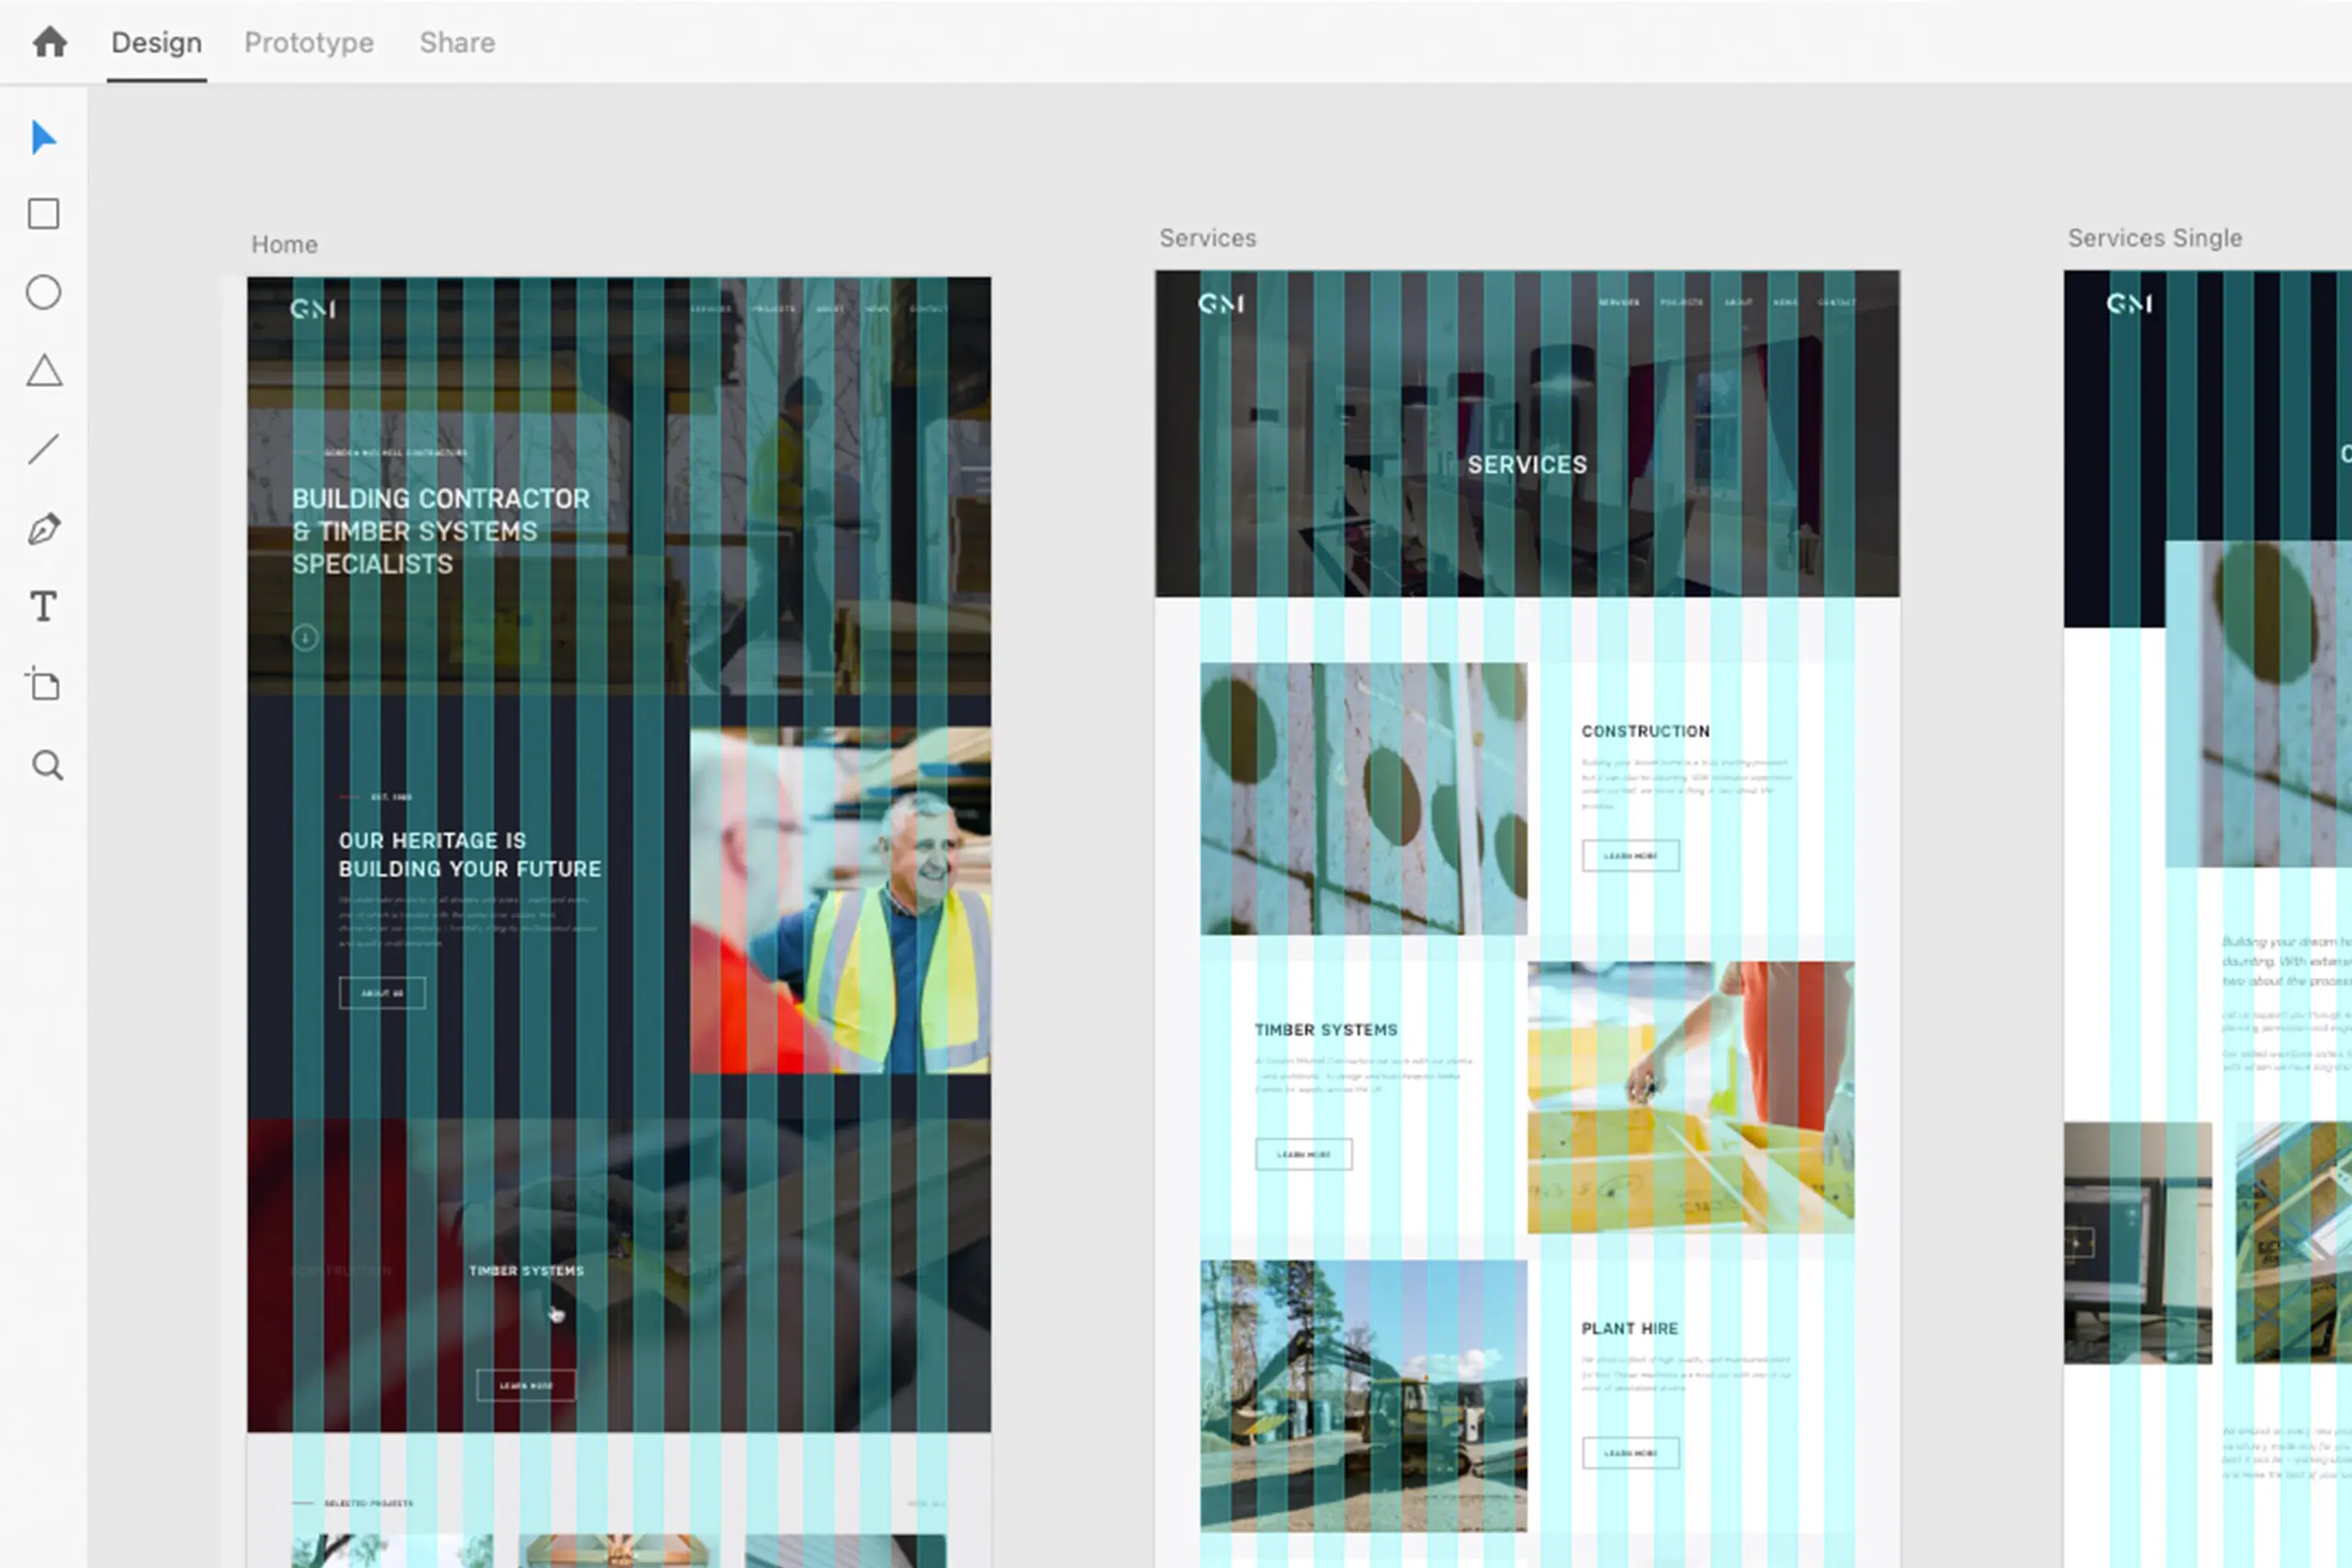Click the About Us button on Home artboard

(382, 993)
